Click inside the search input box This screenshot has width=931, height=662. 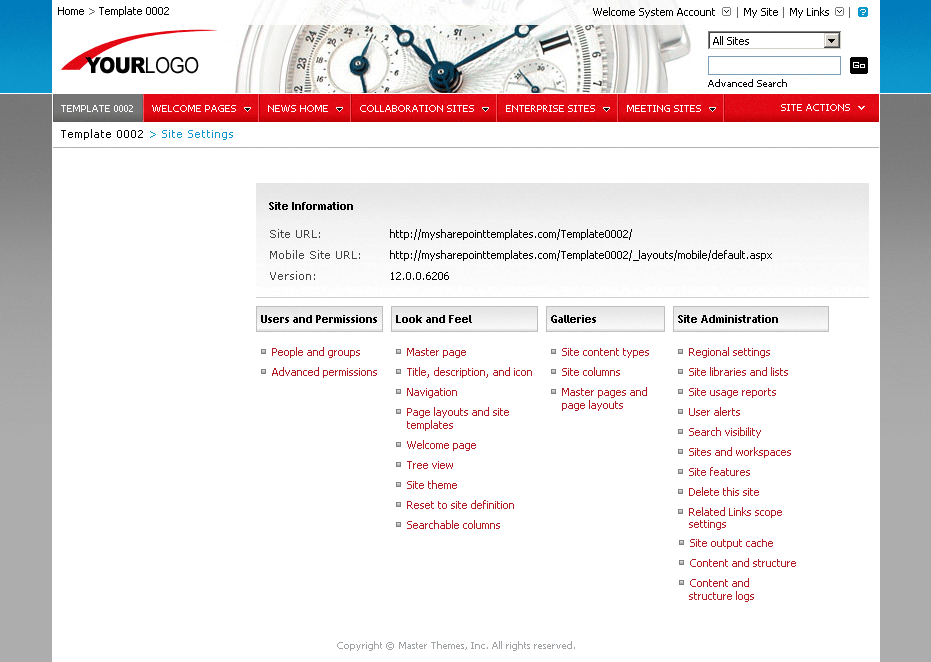point(773,65)
